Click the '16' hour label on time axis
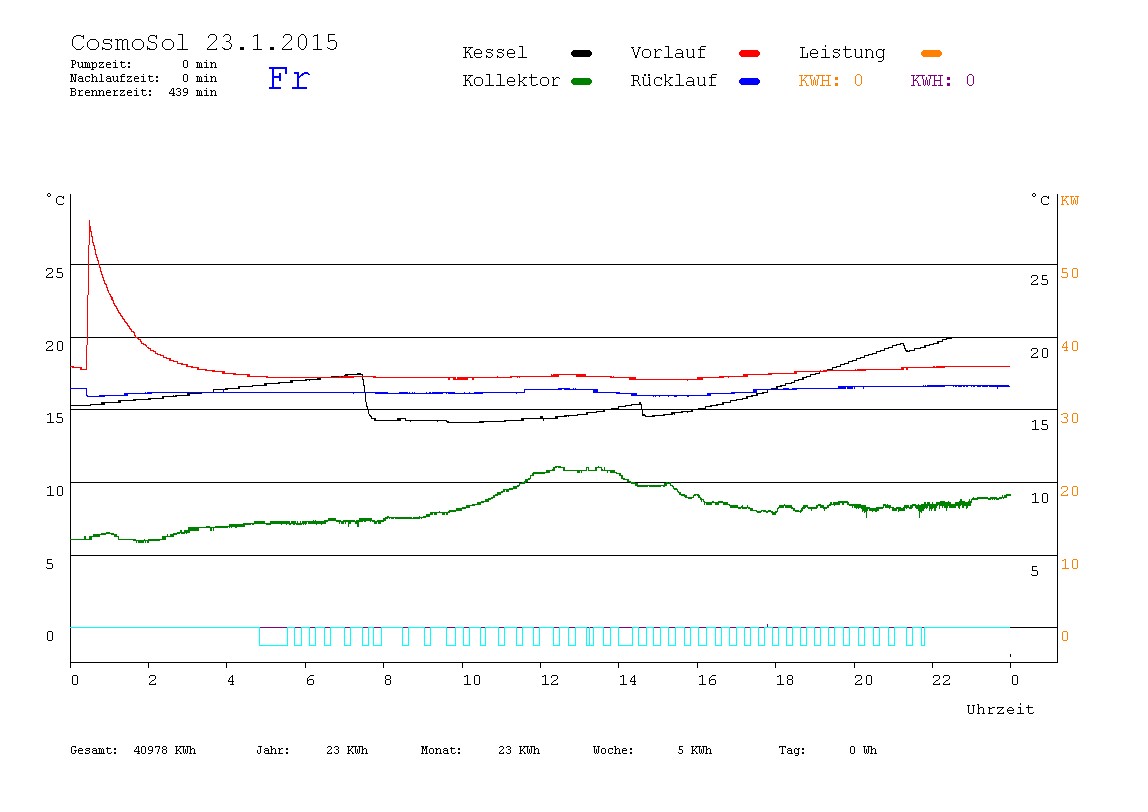 tap(707, 680)
